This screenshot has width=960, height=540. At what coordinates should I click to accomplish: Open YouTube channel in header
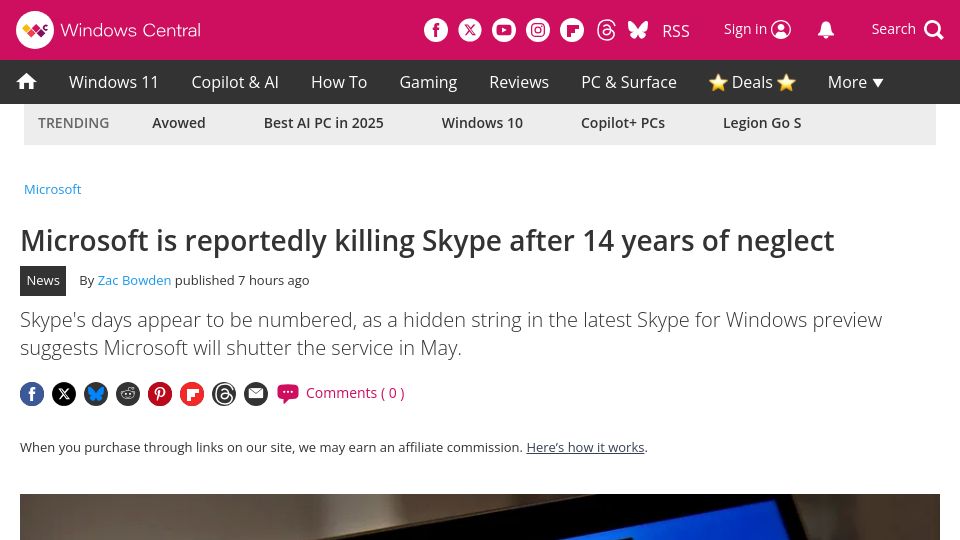tap(504, 30)
